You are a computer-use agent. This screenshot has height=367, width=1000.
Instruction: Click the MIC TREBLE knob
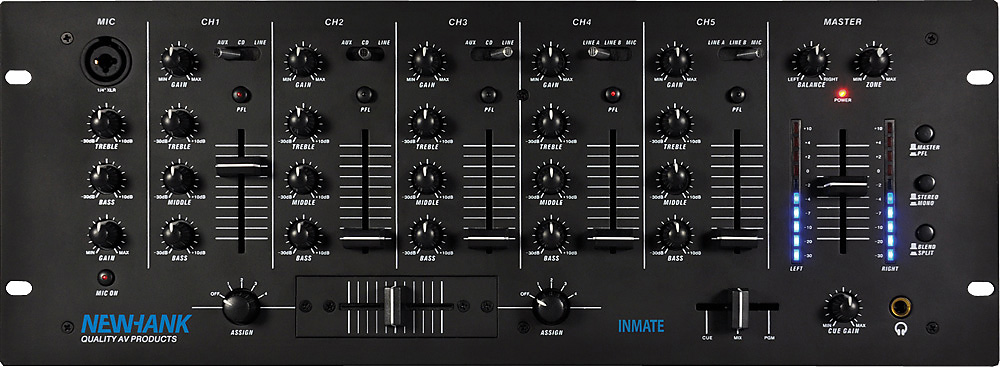106,124
